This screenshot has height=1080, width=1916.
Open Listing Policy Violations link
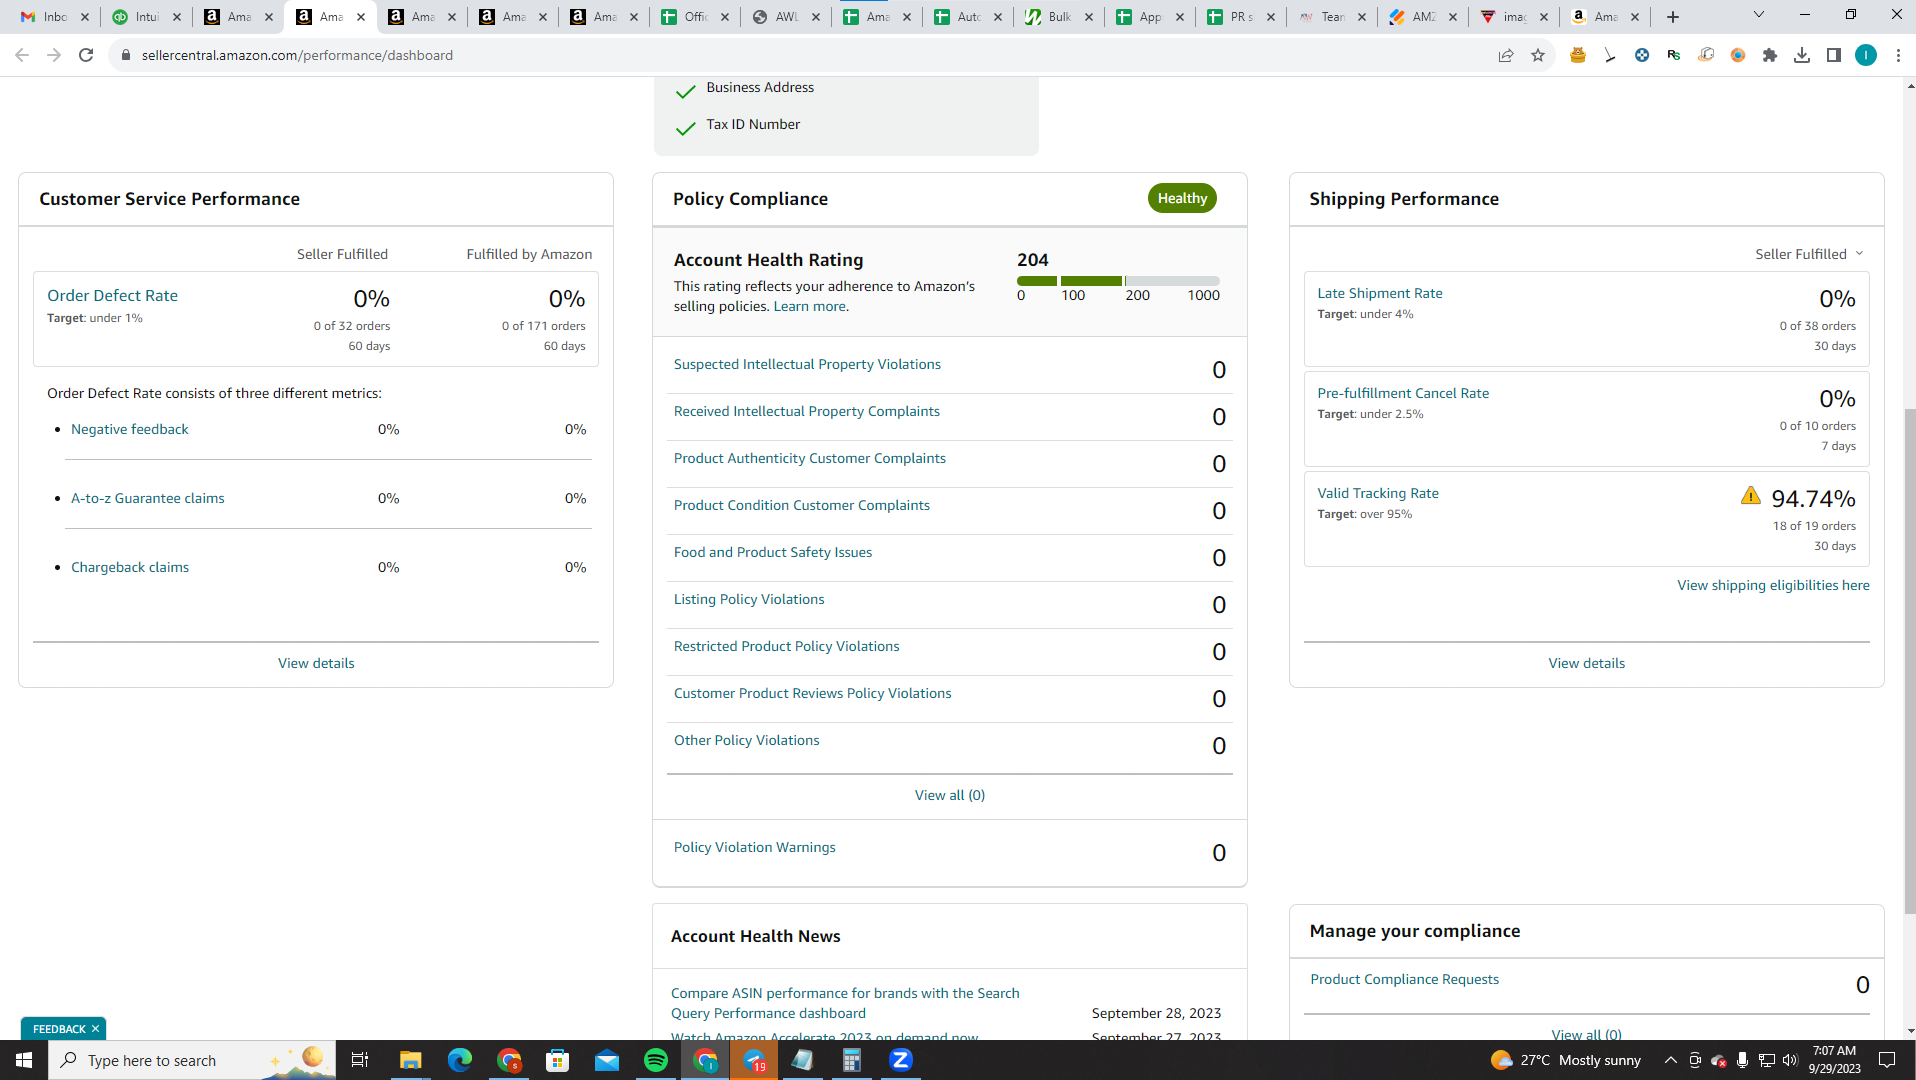[749, 599]
